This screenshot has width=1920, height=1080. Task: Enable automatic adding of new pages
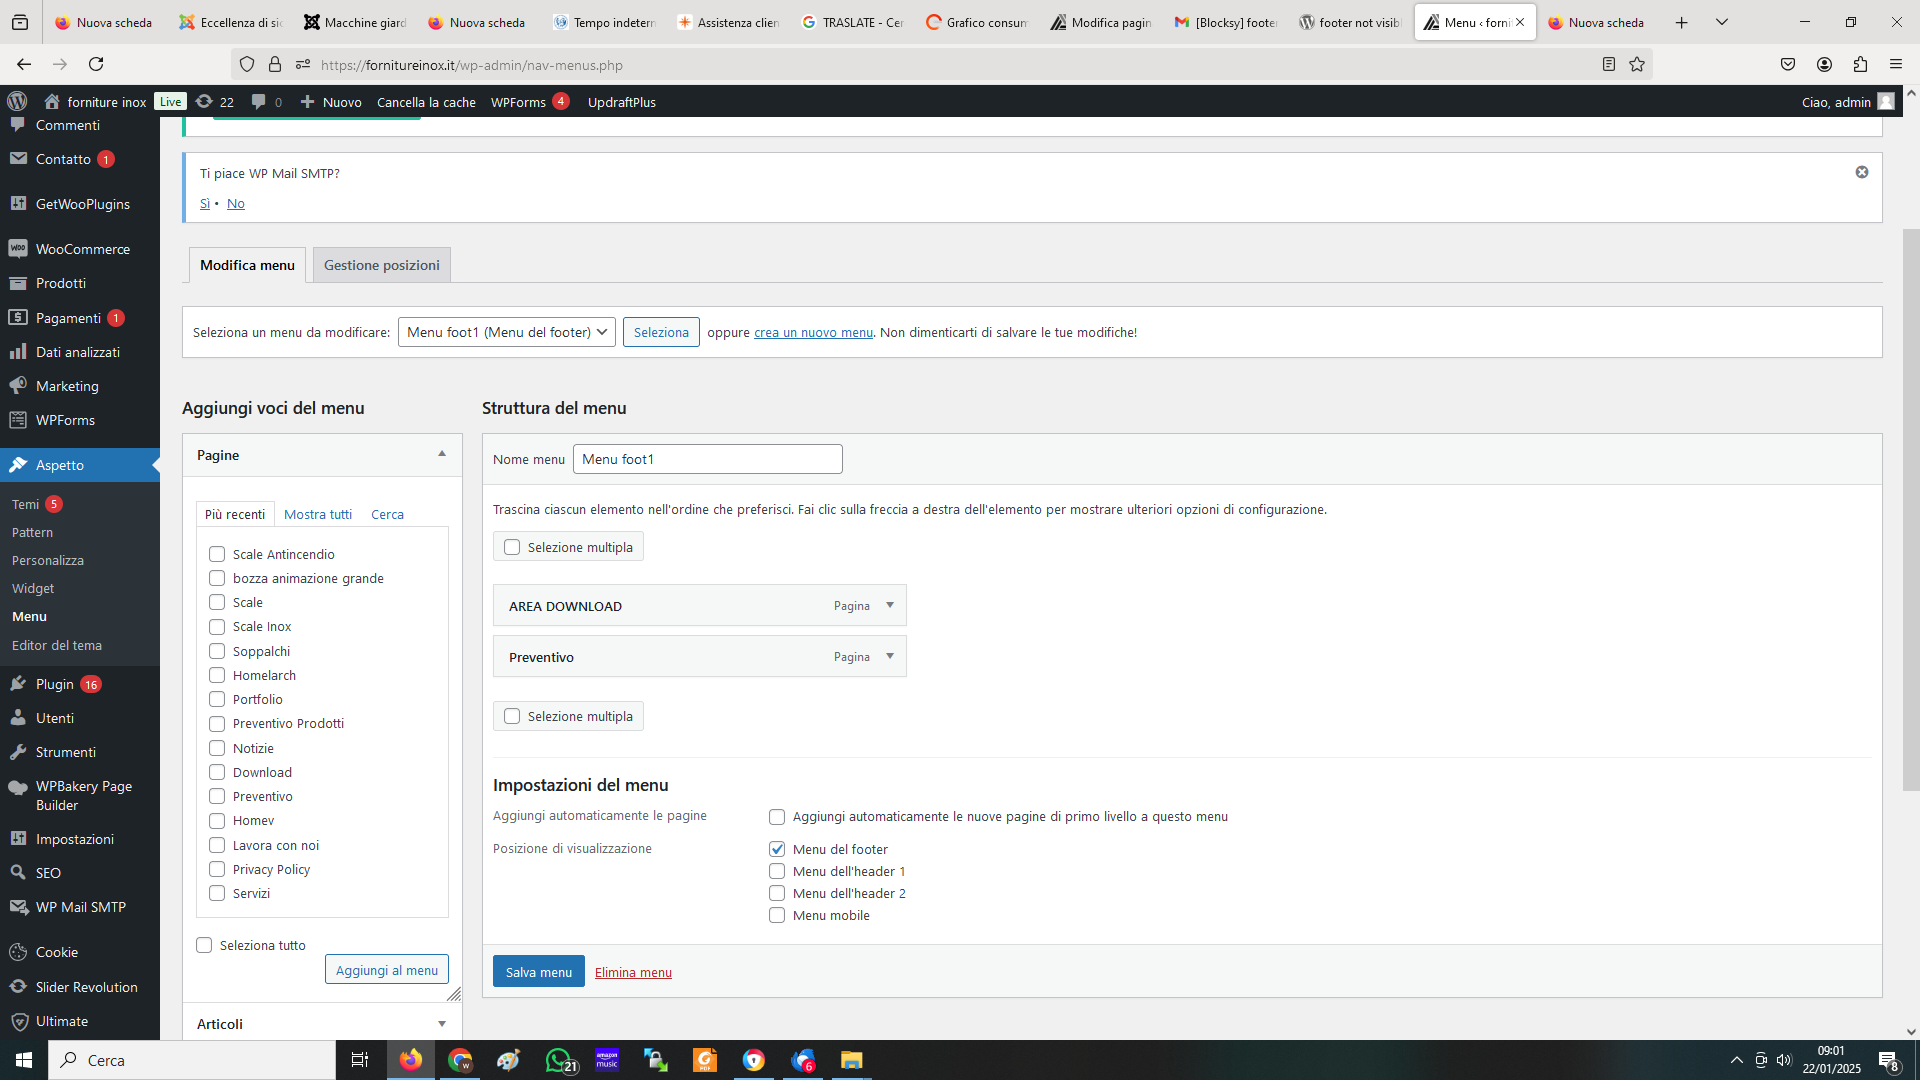777,817
